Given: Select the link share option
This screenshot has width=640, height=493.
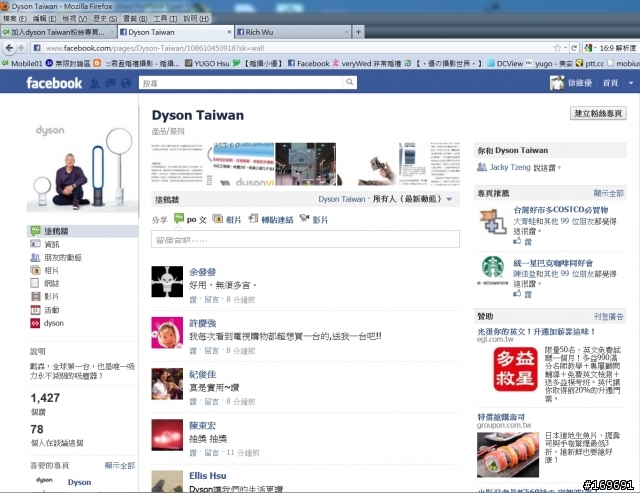Looking at the screenshot, I should pos(271,219).
